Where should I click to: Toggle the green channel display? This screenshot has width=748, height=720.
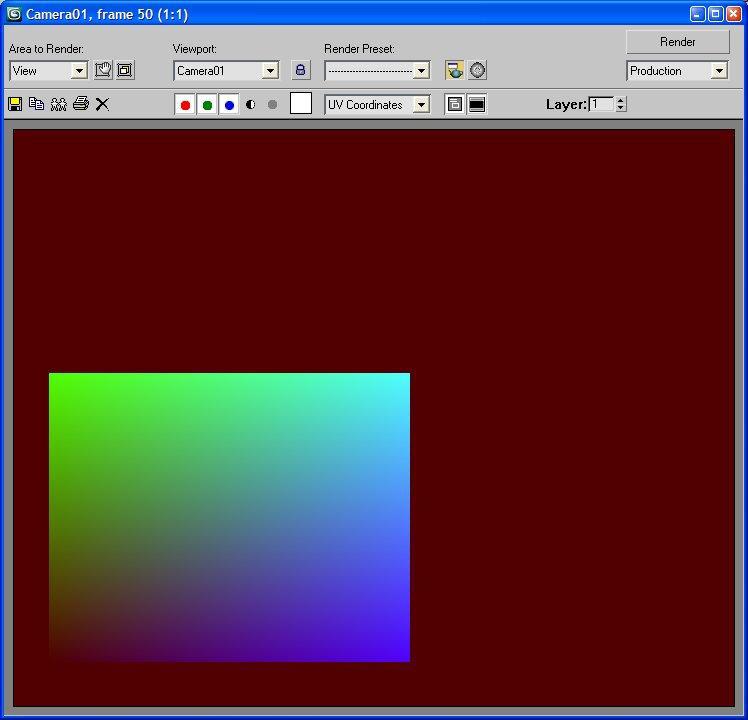pyautogui.click(x=207, y=105)
